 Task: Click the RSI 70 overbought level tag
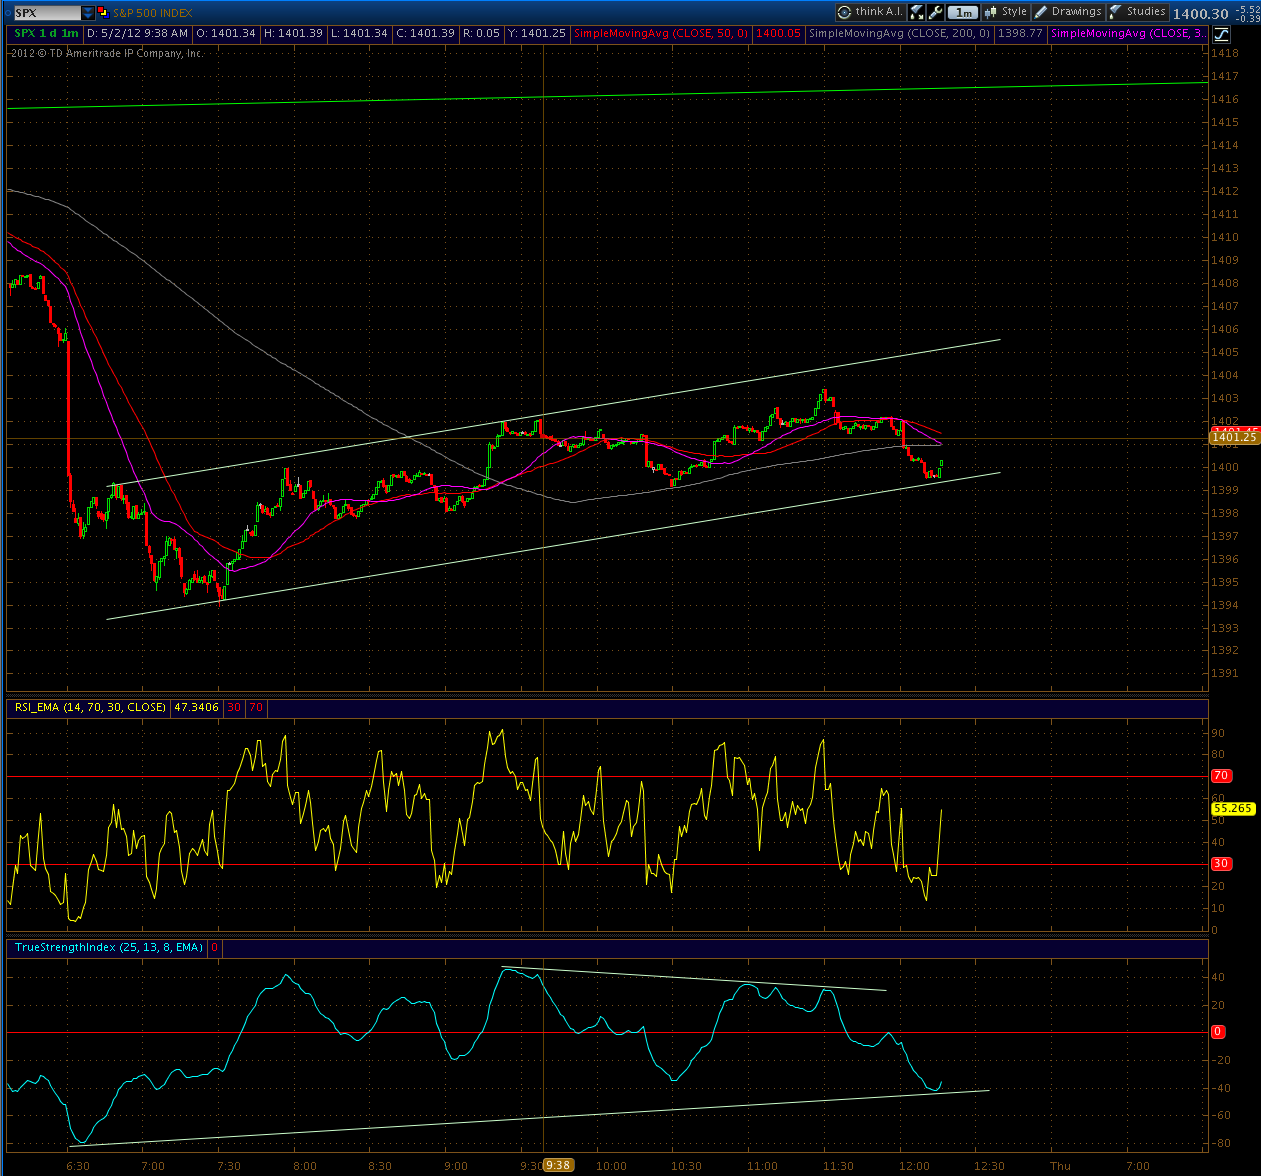coord(1221,776)
